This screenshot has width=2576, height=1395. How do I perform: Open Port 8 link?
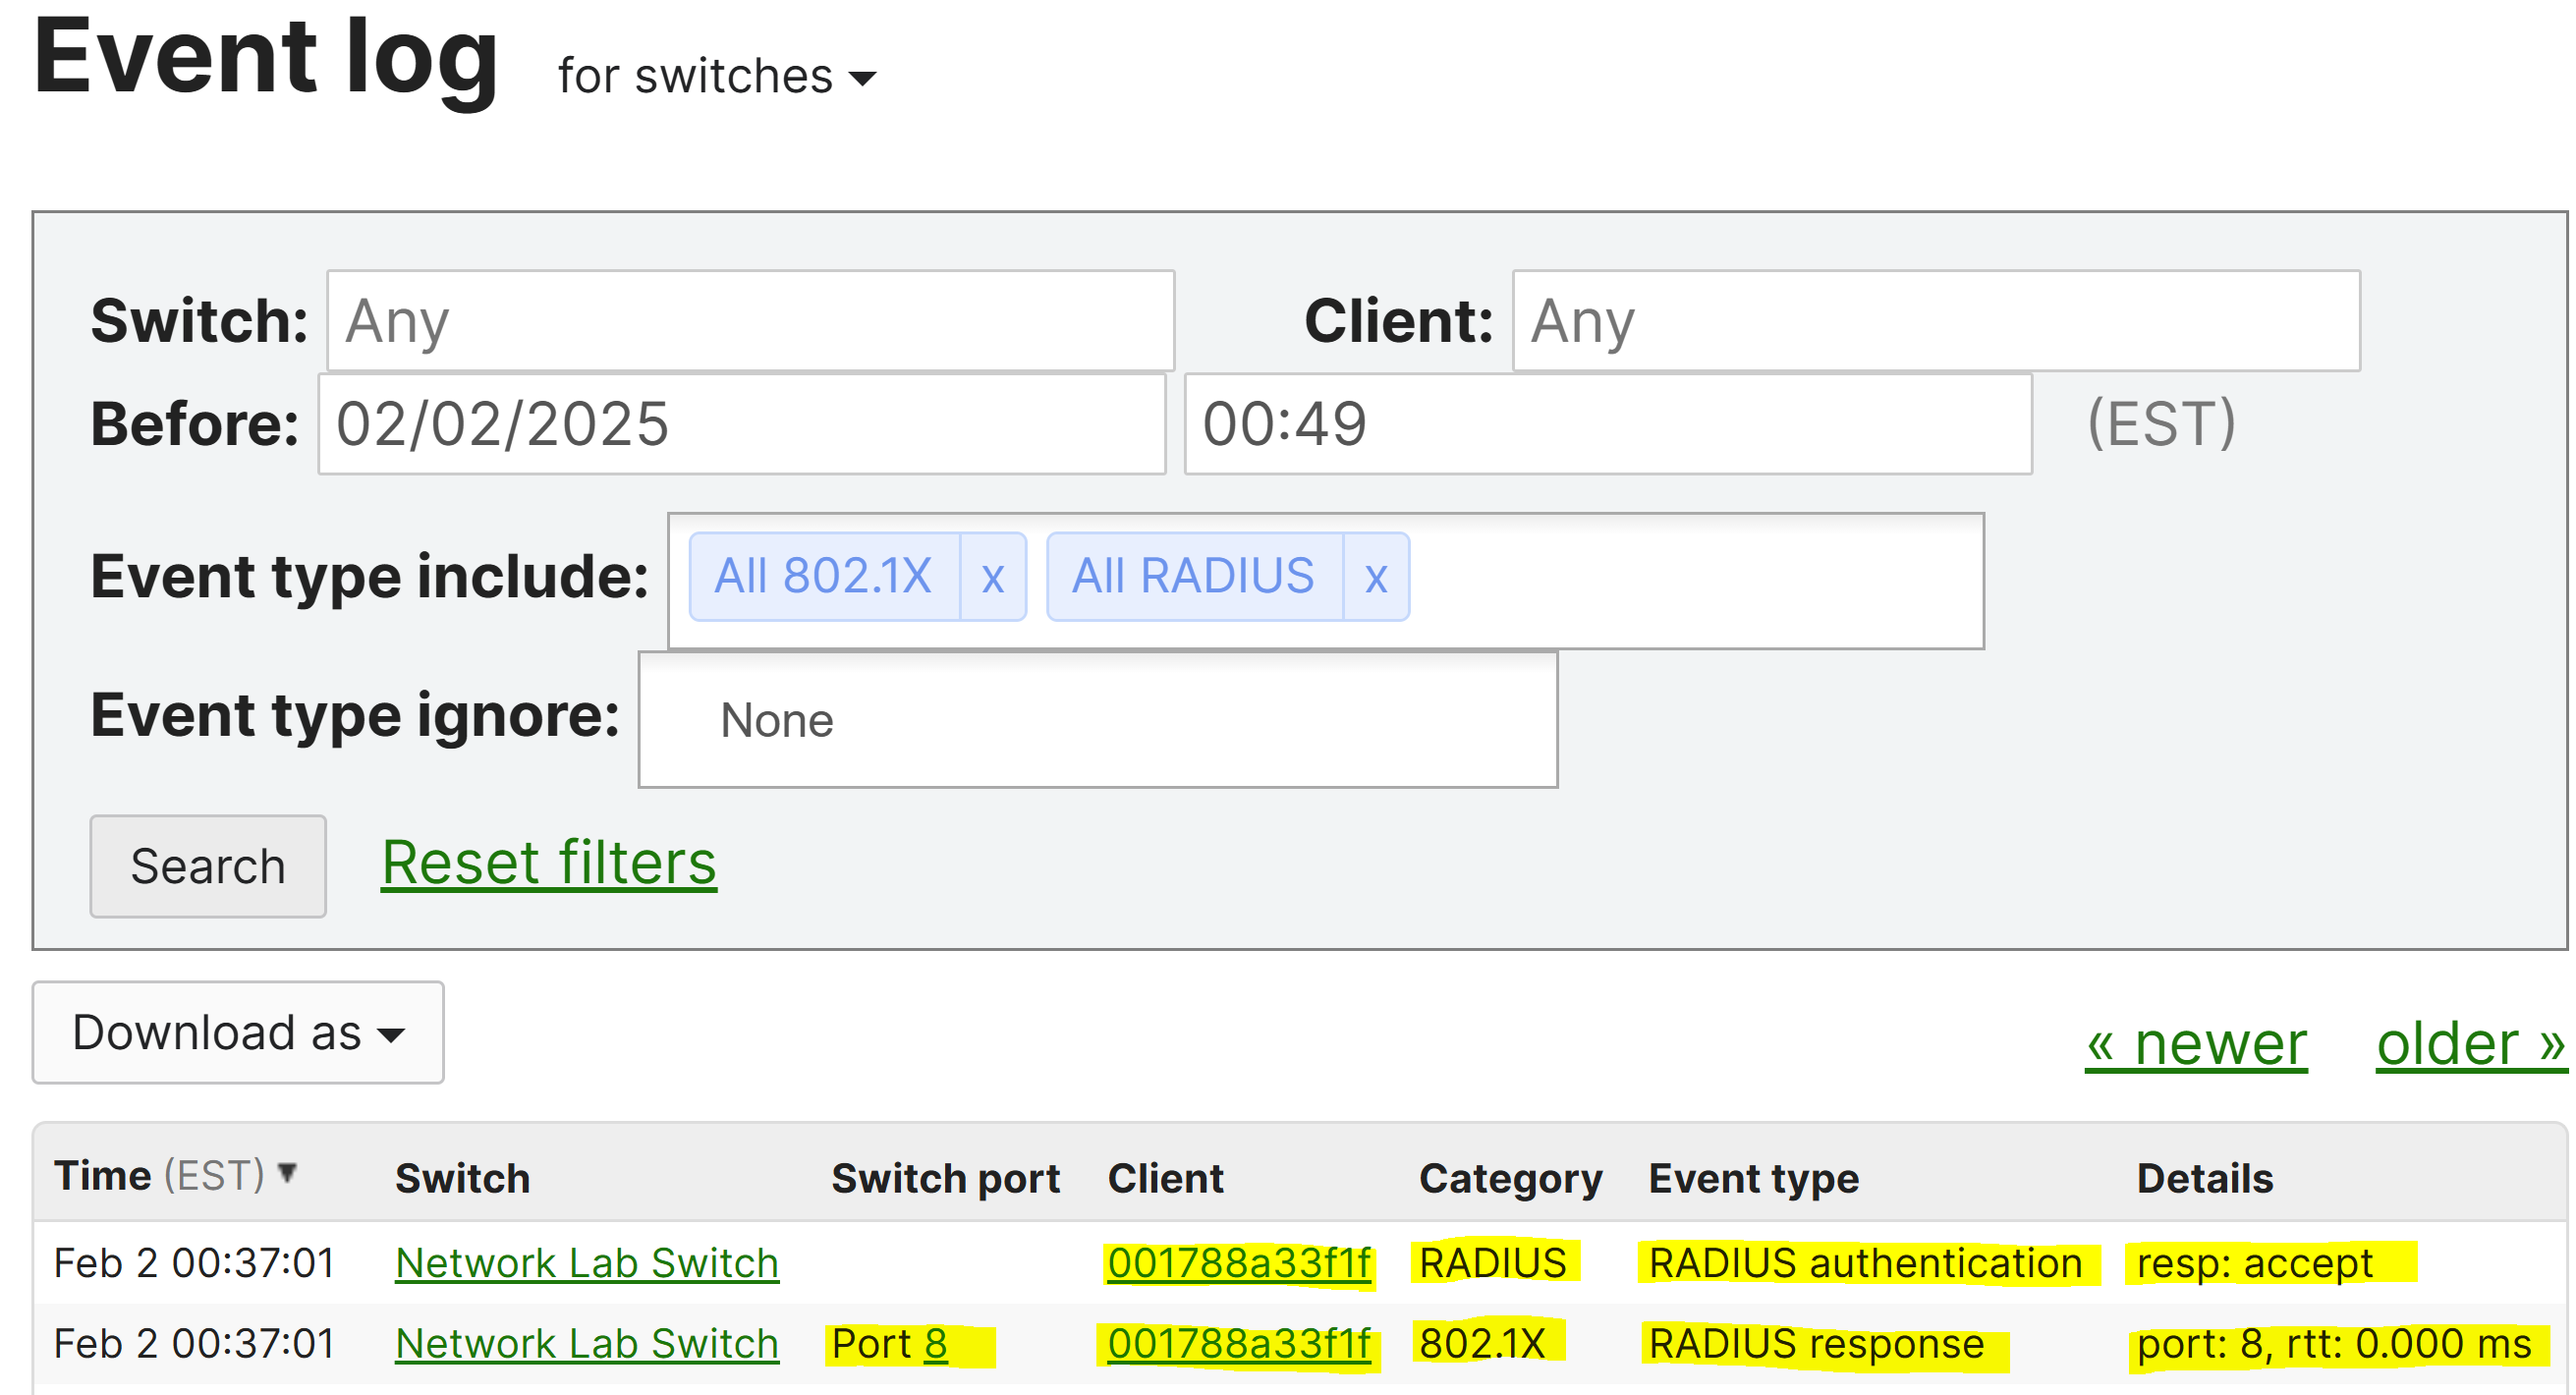(x=935, y=1344)
